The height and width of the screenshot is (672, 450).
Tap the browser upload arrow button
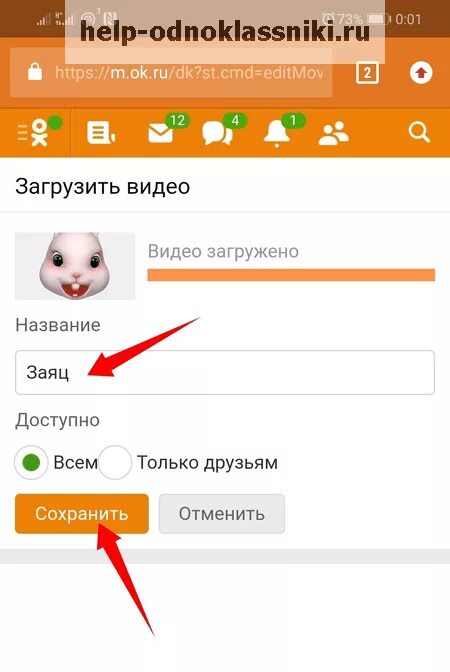(421, 73)
